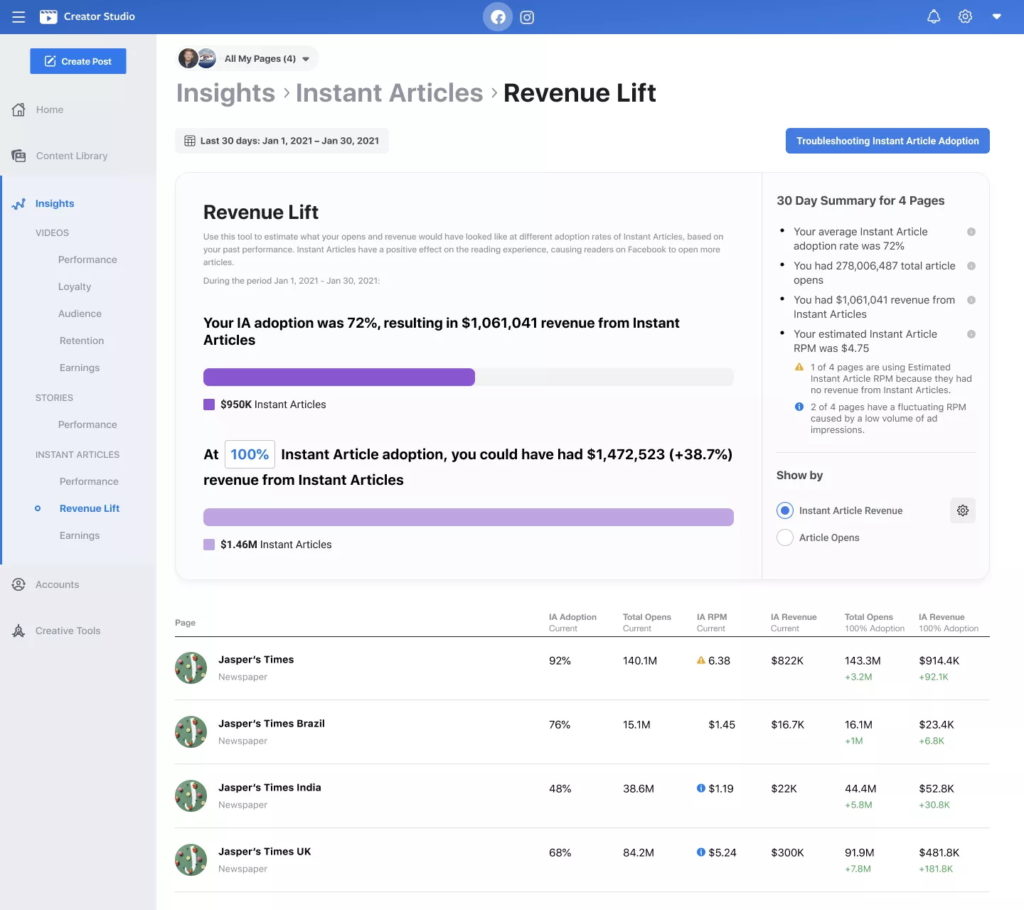
Task: Open Troubleshooting Instant Article Adoption
Action: [887, 140]
